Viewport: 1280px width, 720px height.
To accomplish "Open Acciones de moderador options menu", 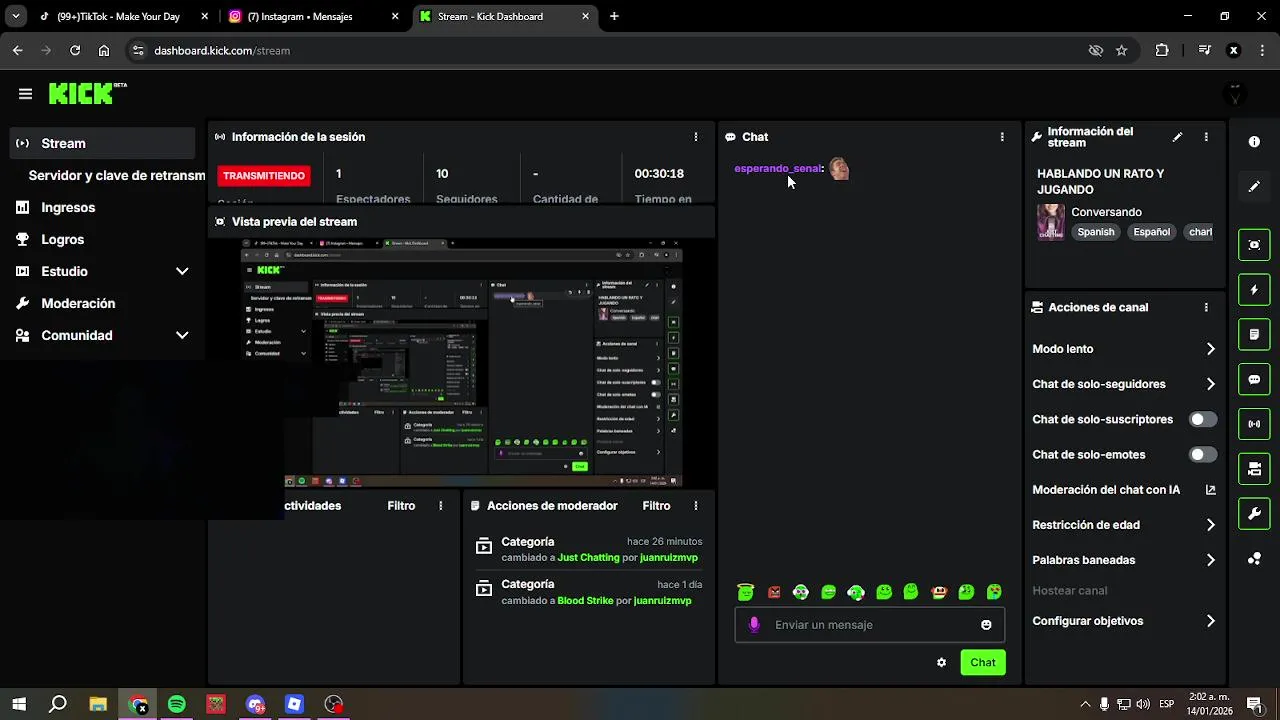I will (x=696, y=506).
